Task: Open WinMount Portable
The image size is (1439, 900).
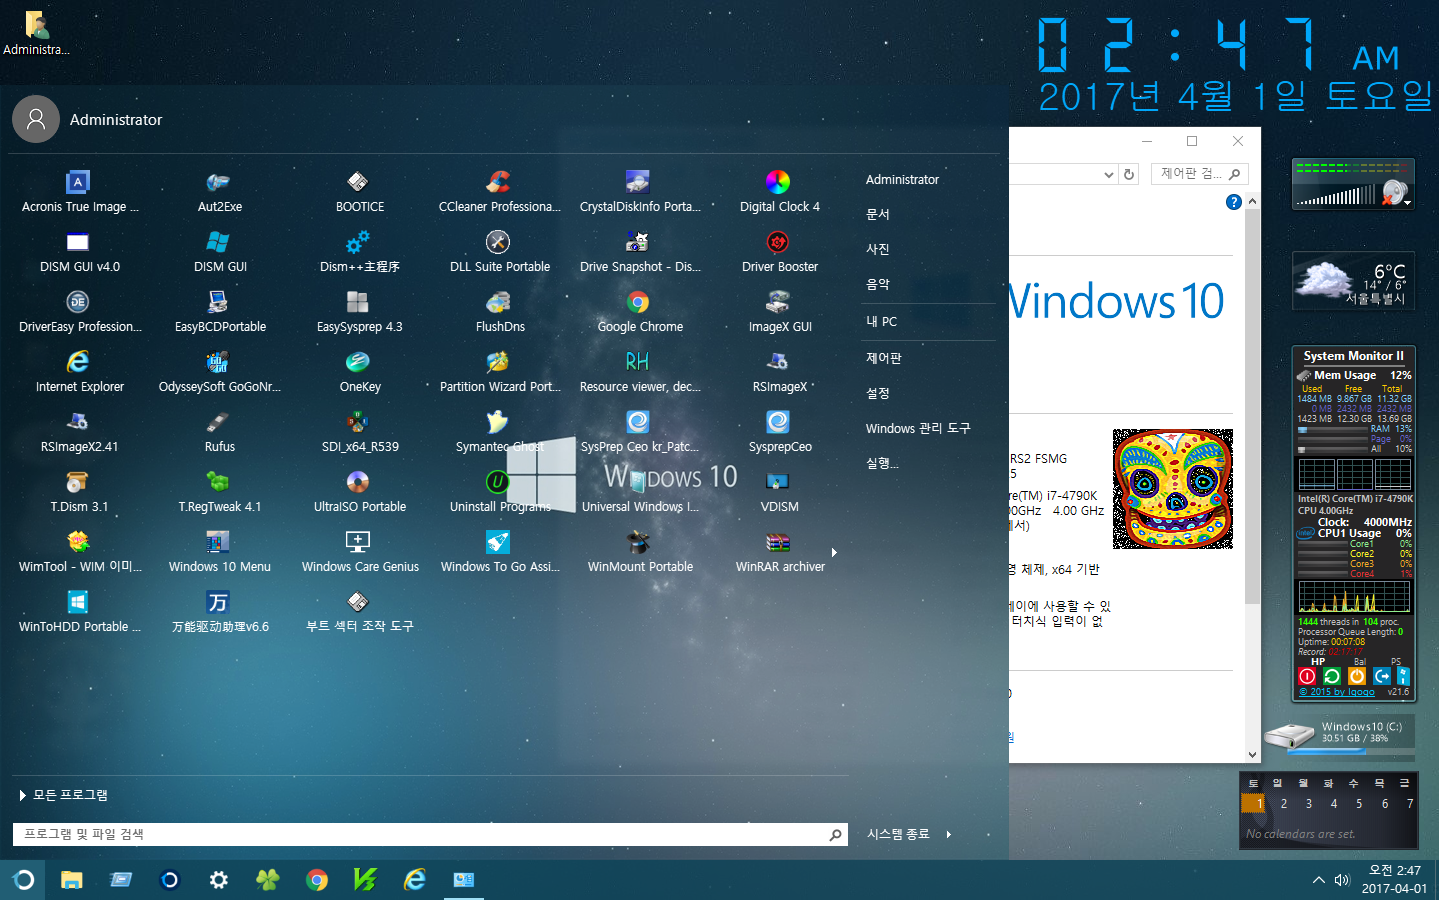Action: [x=638, y=542]
